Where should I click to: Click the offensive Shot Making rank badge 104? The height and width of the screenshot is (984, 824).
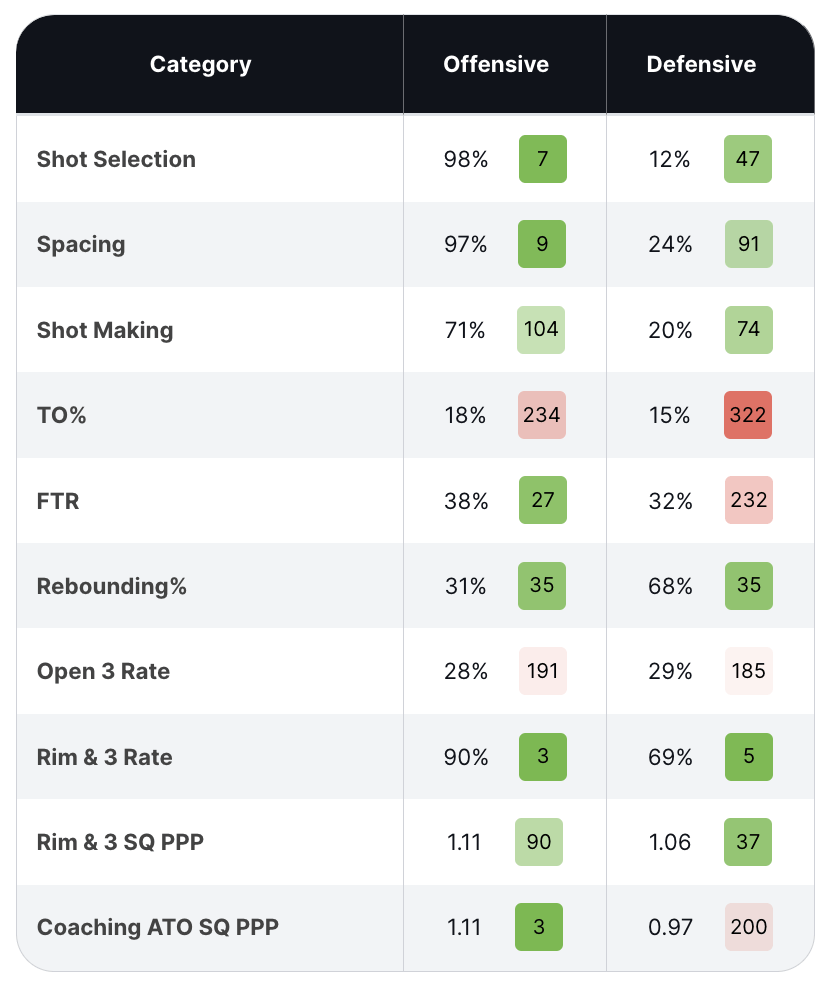click(x=541, y=330)
